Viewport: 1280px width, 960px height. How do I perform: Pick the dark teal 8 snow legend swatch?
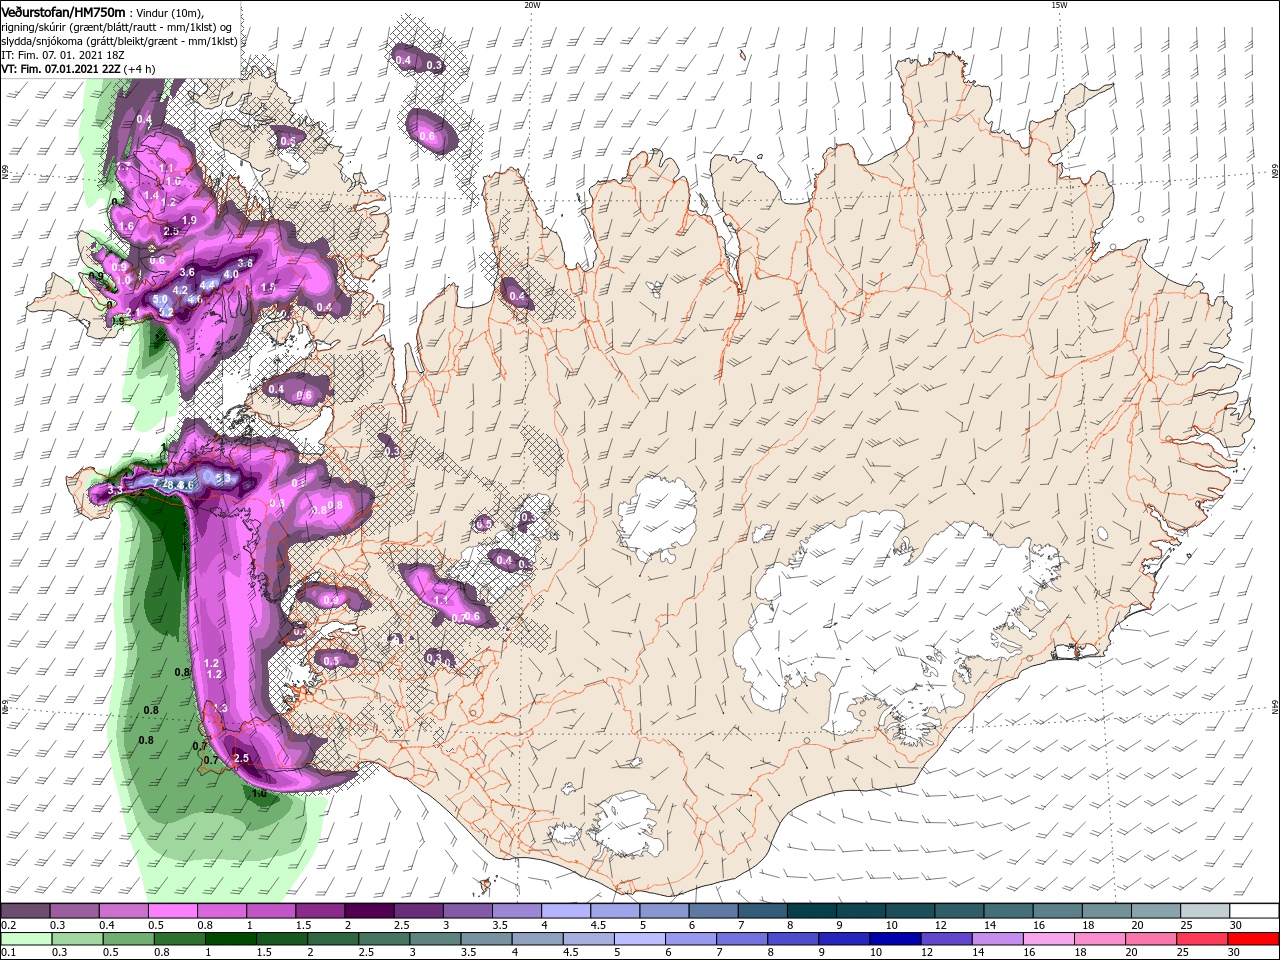pyautogui.click(x=812, y=911)
